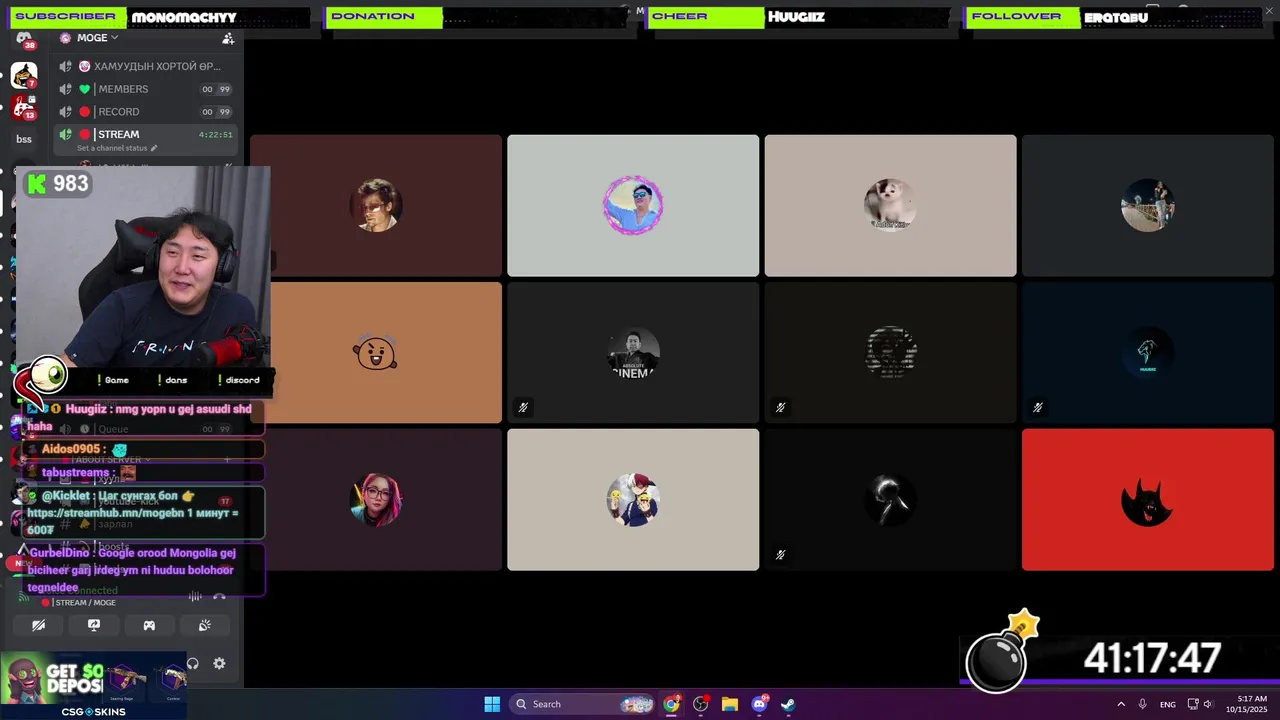This screenshot has width=1280, height=720.
Task: Select the white cat participant tile
Action: pos(890,205)
